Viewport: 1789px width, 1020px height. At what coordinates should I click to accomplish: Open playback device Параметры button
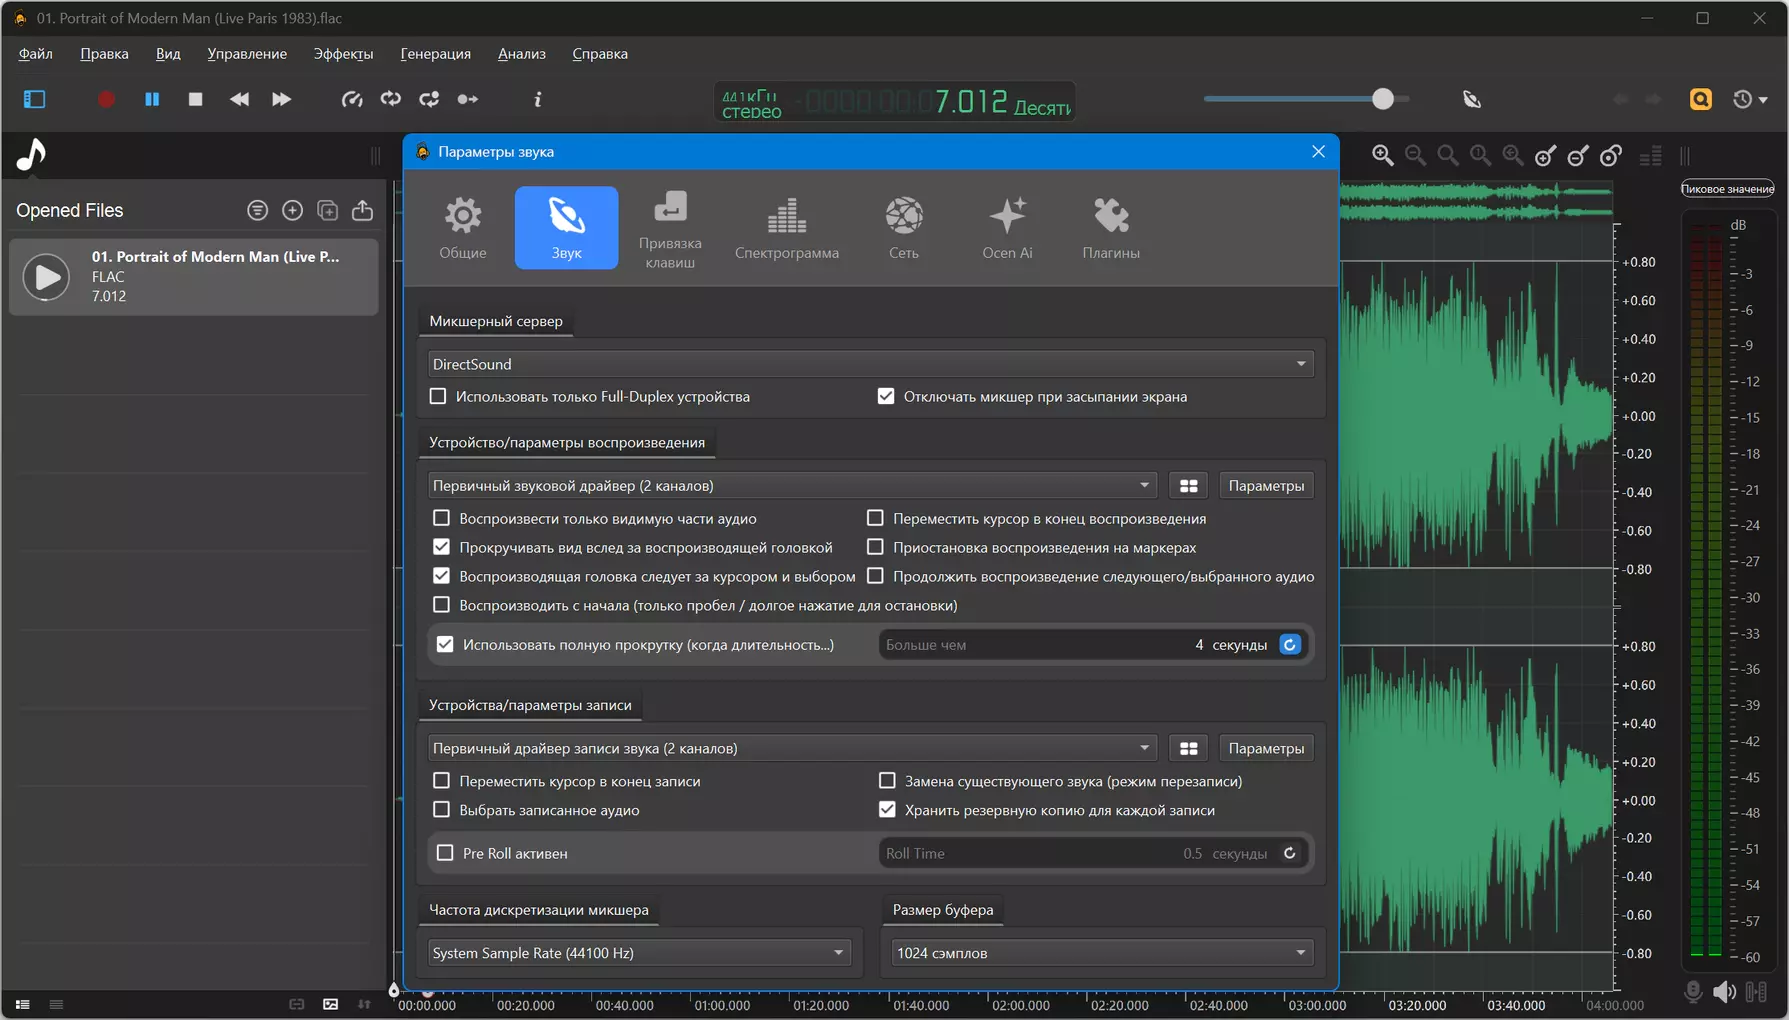click(1266, 485)
